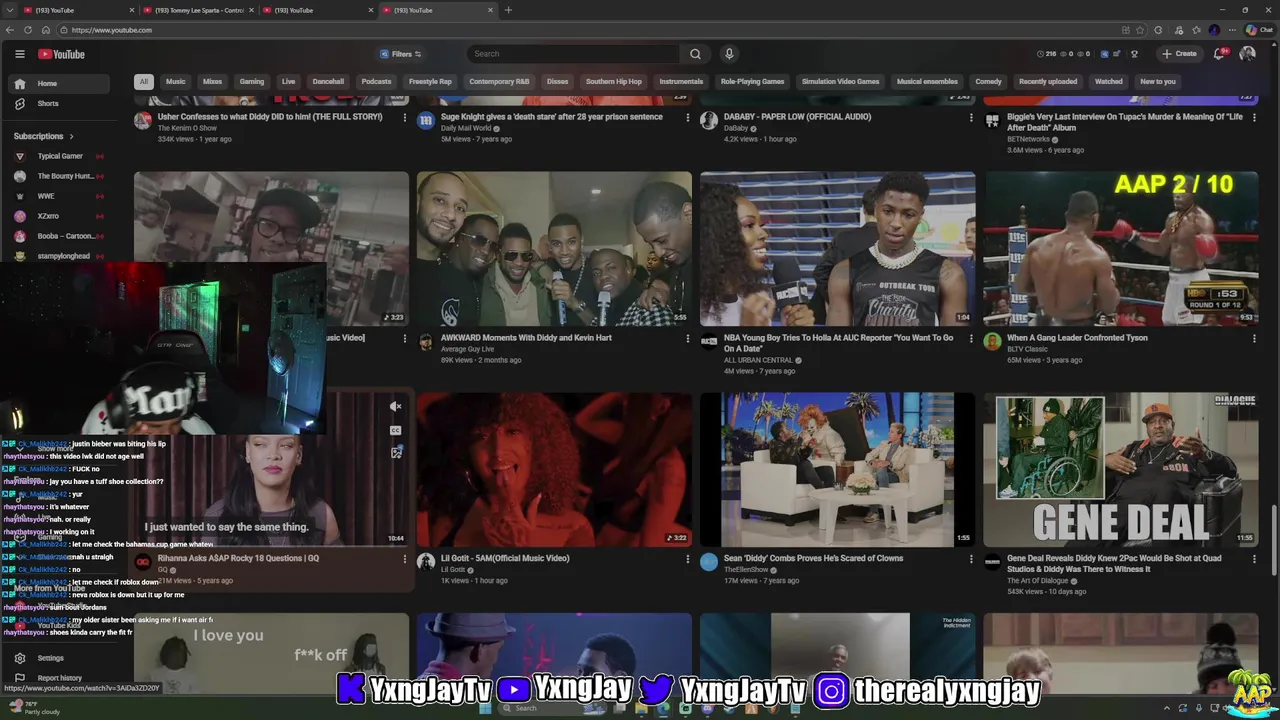Select the All filter chip
1280x720 pixels.
(144, 82)
